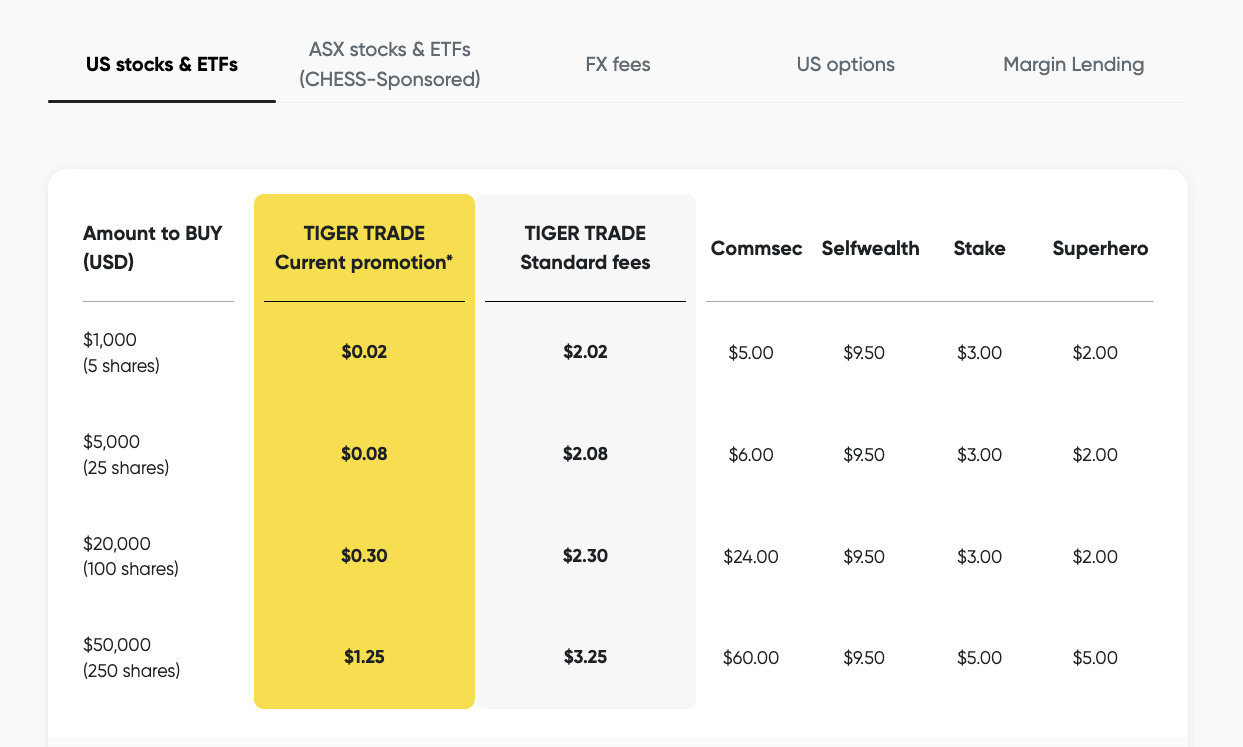
Task: Click the Selfwealth column header
Action: point(870,249)
